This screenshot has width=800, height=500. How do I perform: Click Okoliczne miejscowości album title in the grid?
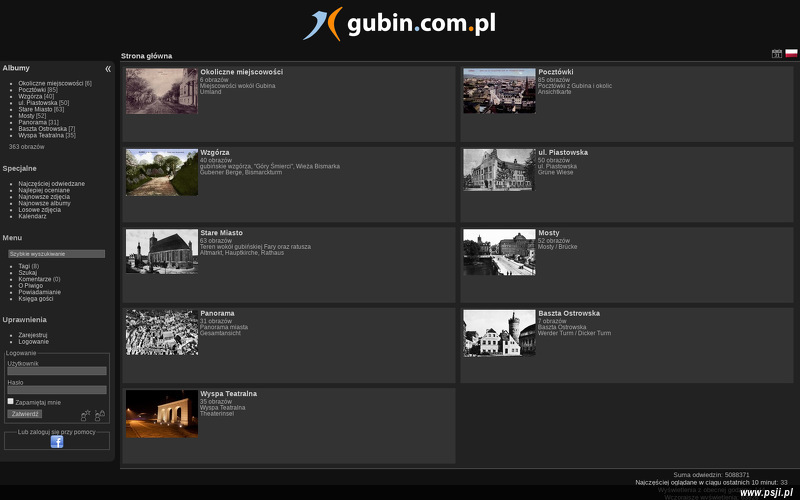[241, 72]
